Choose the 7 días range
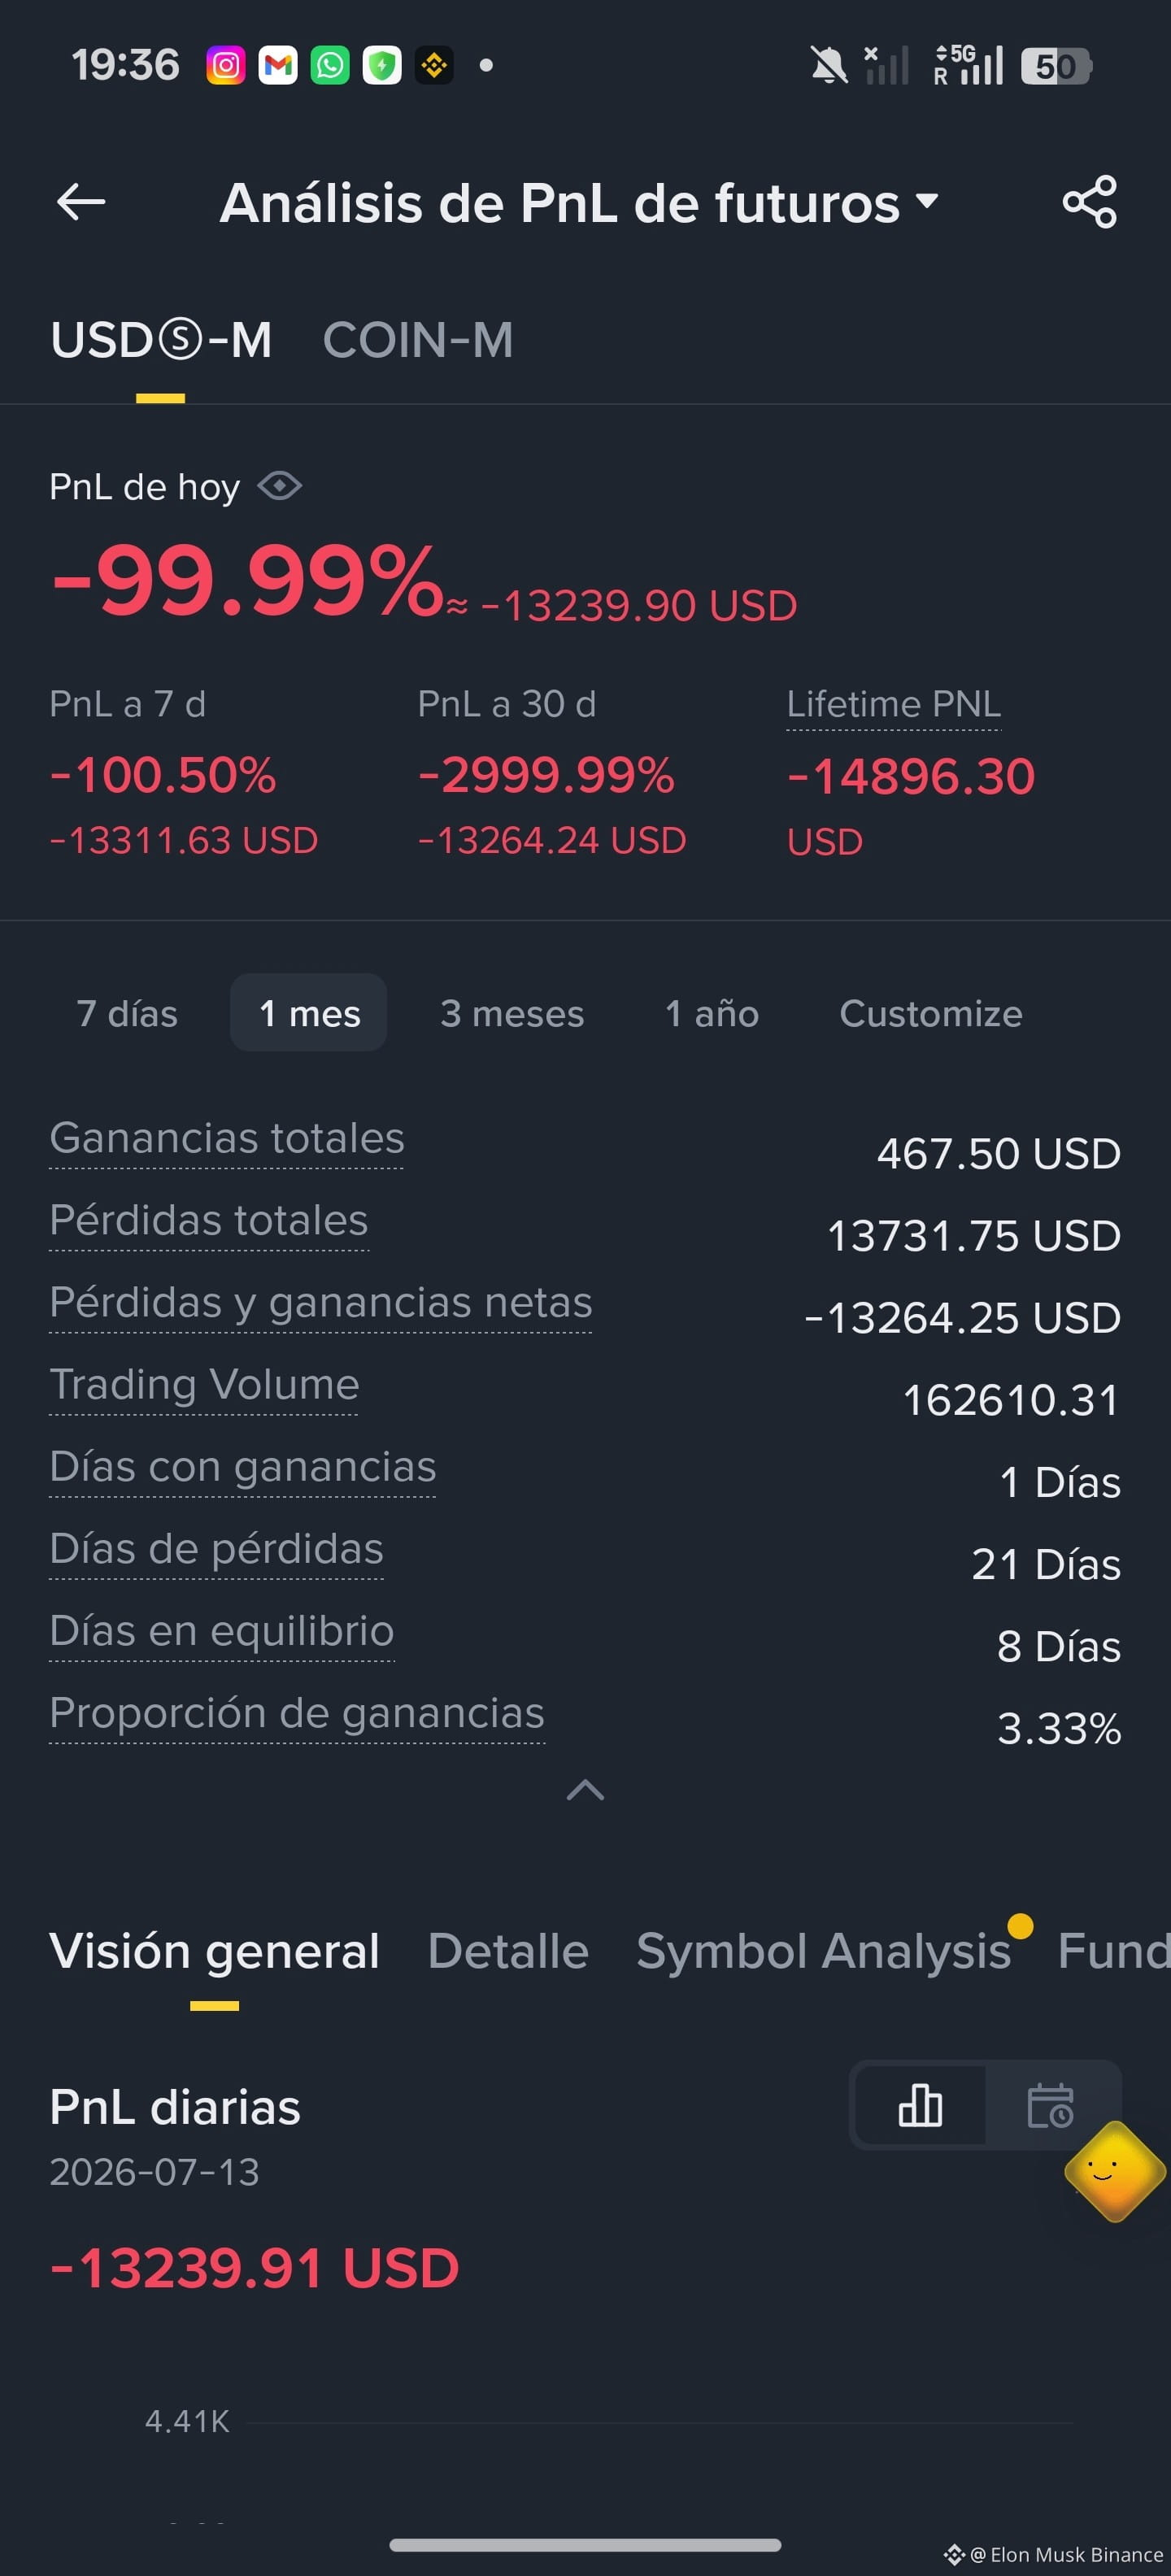This screenshot has width=1171, height=2576. tap(127, 1013)
